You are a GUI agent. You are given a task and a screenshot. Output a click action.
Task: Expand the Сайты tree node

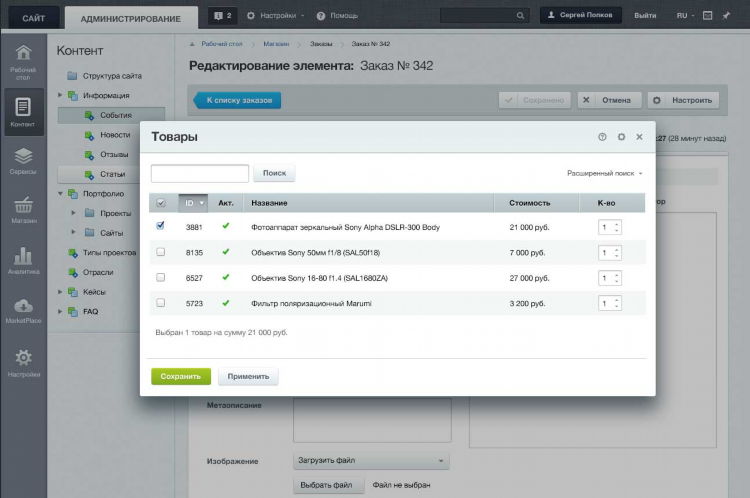click(x=73, y=232)
